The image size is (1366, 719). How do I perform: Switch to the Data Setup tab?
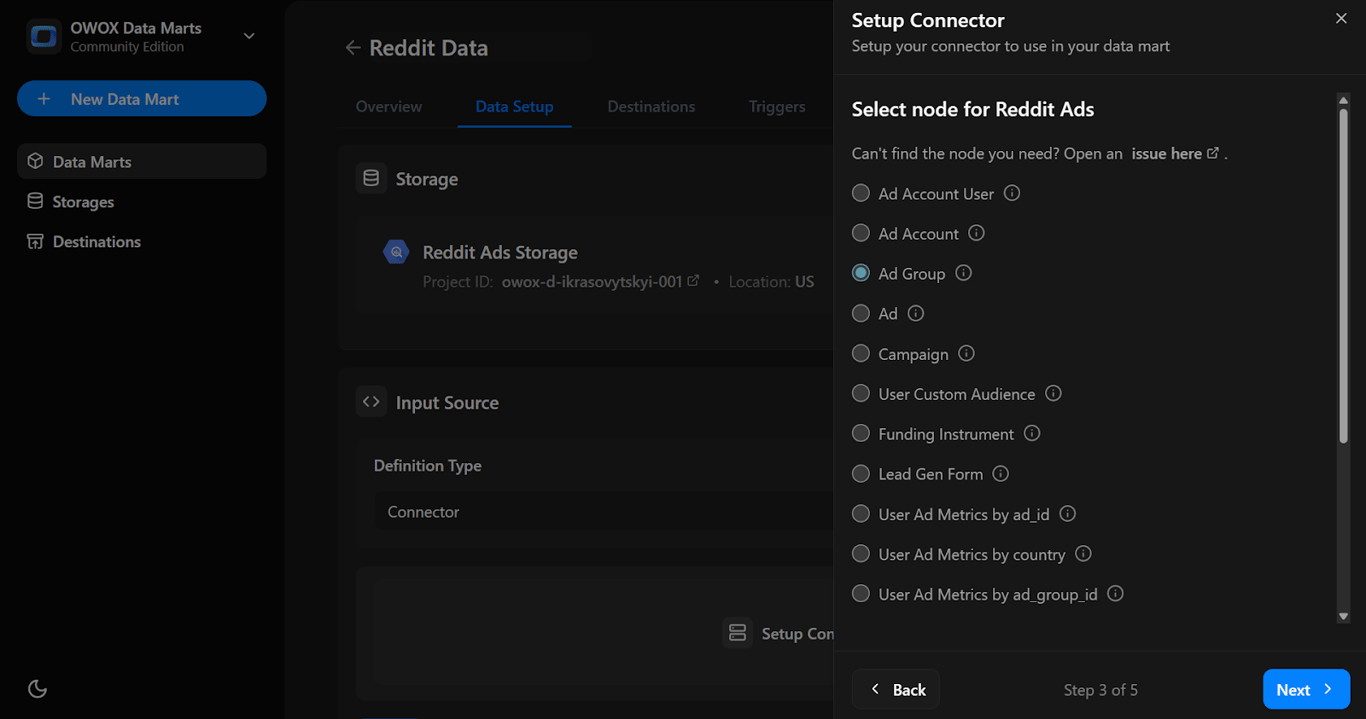tap(514, 106)
